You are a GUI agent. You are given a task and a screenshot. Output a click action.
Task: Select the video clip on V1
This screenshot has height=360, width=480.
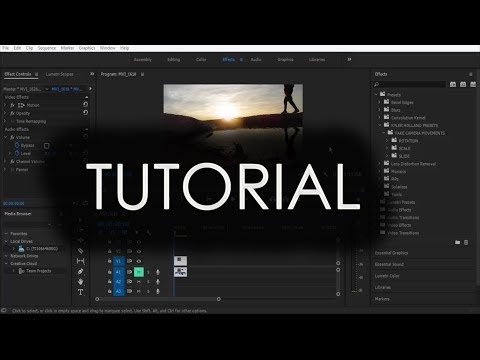point(180,261)
